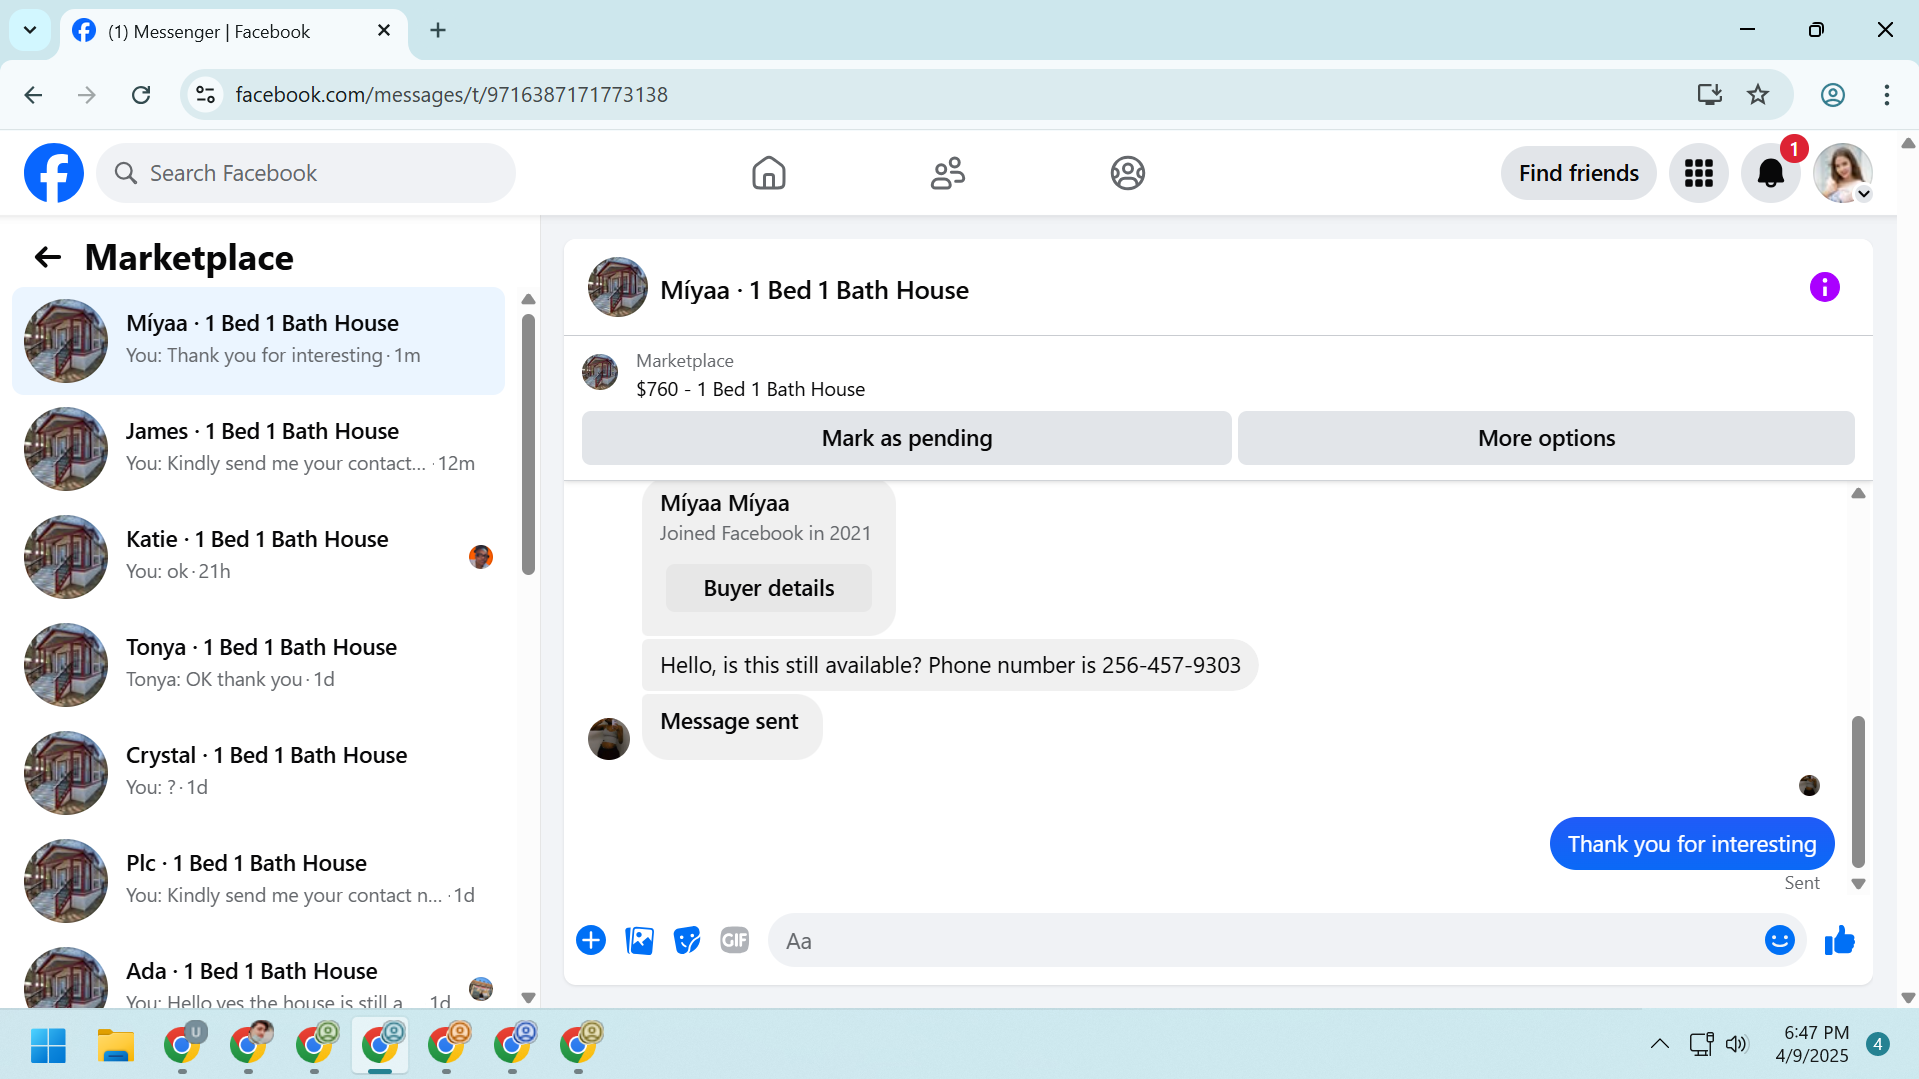Screen dimensions: 1919x1079
Task: Go back in browser history
Action: (33, 95)
